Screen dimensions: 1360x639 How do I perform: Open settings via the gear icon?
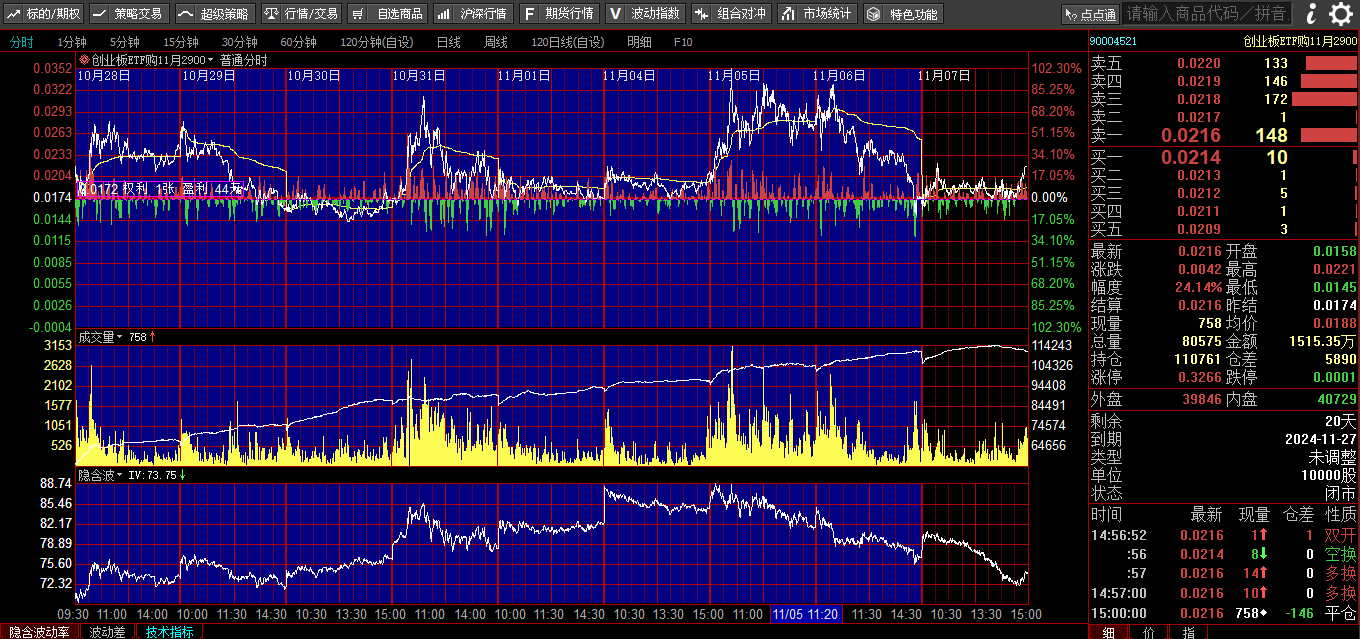coord(1340,13)
